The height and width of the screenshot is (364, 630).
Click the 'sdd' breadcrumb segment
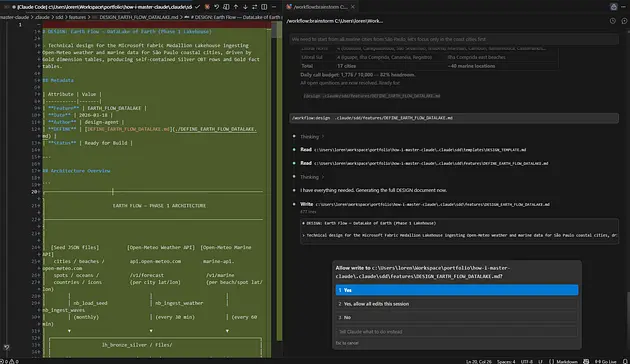point(59,17)
